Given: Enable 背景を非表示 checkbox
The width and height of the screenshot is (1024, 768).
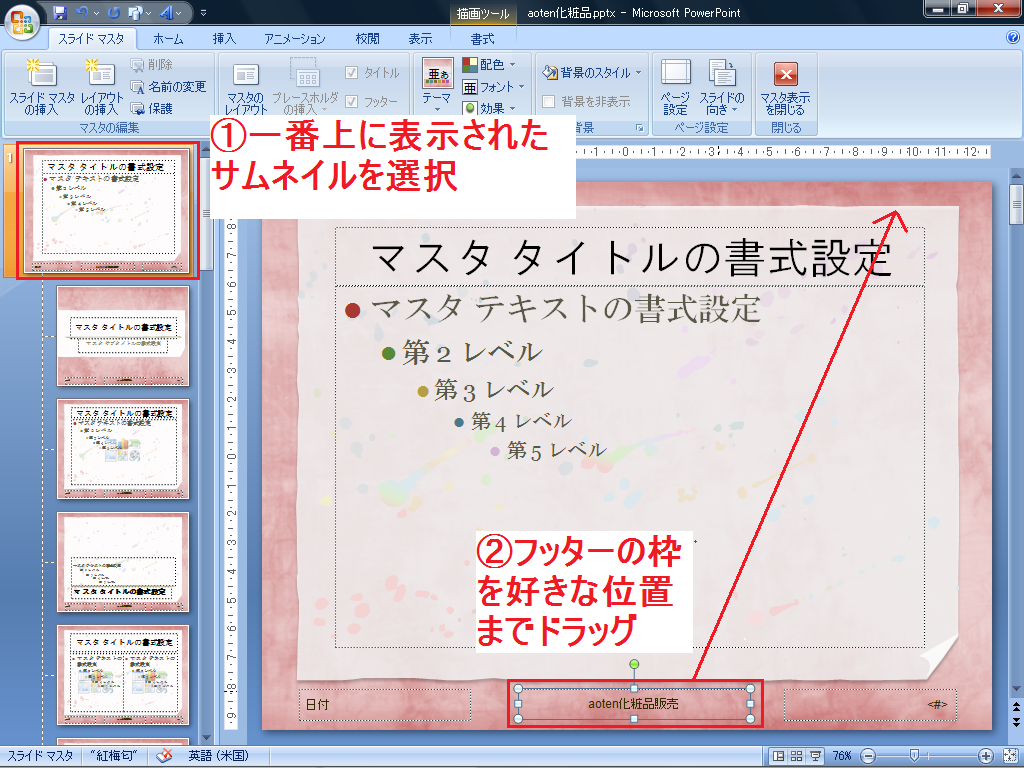Looking at the screenshot, I should [549, 101].
